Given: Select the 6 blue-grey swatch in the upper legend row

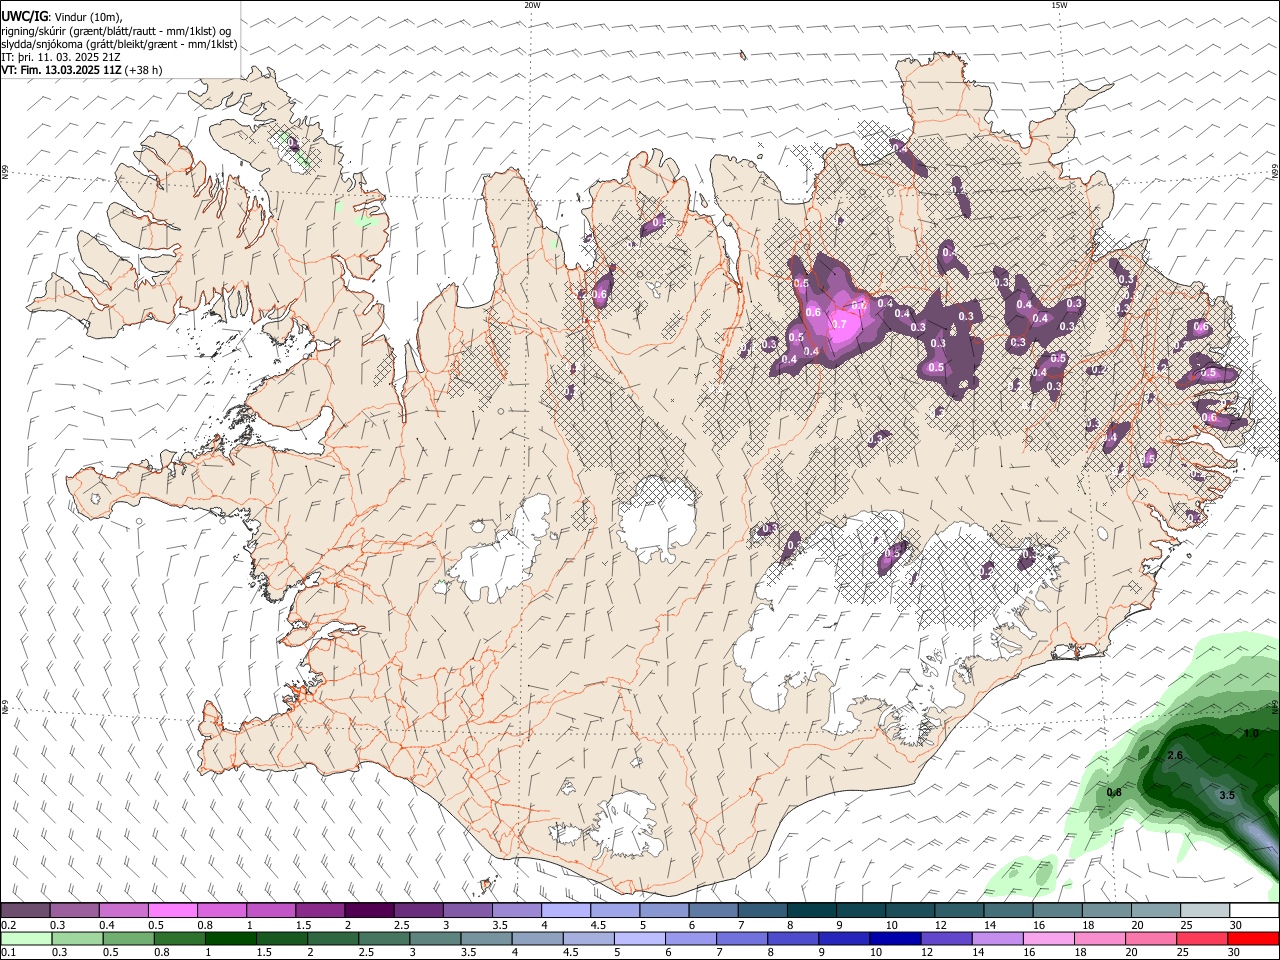Looking at the screenshot, I should [713, 911].
